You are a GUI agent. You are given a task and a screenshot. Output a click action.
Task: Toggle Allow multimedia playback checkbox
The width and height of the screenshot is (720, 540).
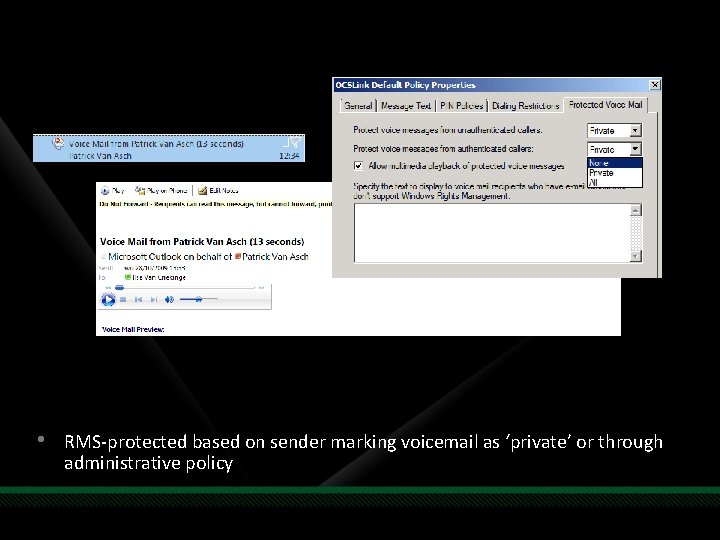tap(358, 166)
